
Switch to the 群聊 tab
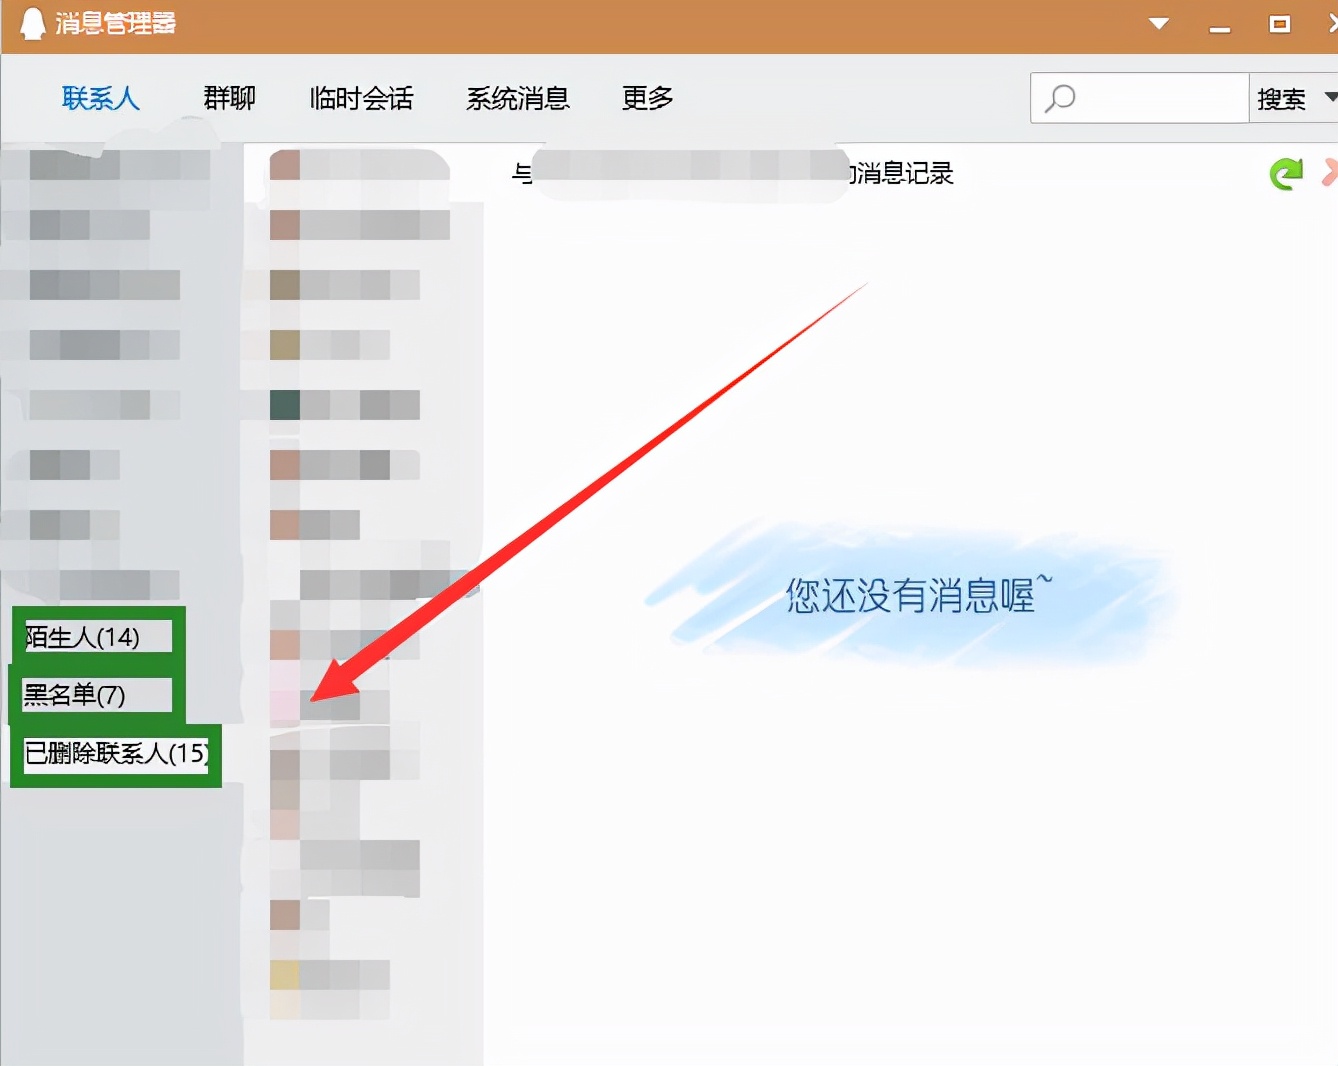tap(228, 98)
